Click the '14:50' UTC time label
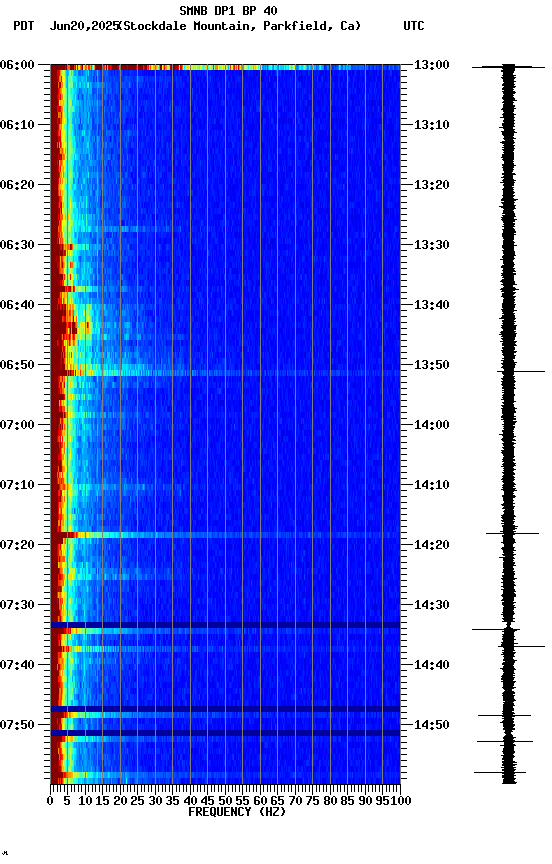This screenshot has height=864, width=552. coord(432,726)
